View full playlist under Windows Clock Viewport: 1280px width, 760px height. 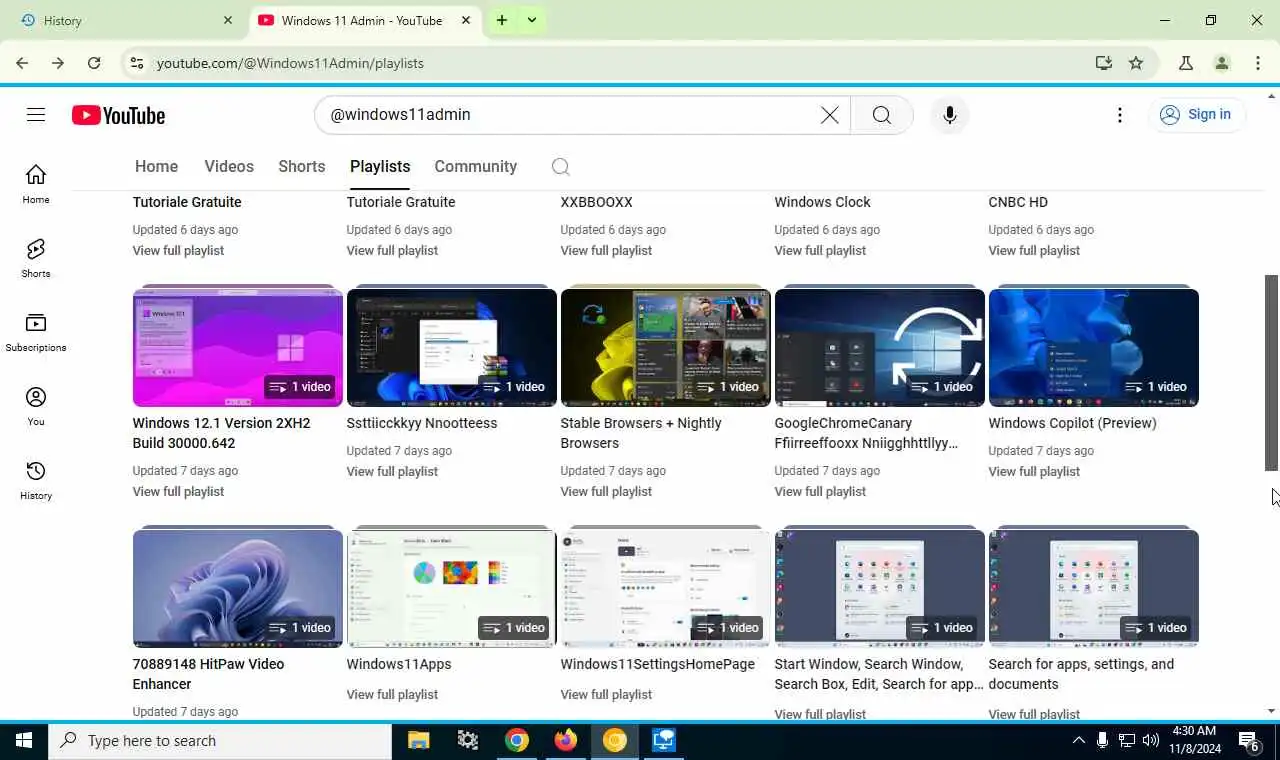(x=820, y=251)
